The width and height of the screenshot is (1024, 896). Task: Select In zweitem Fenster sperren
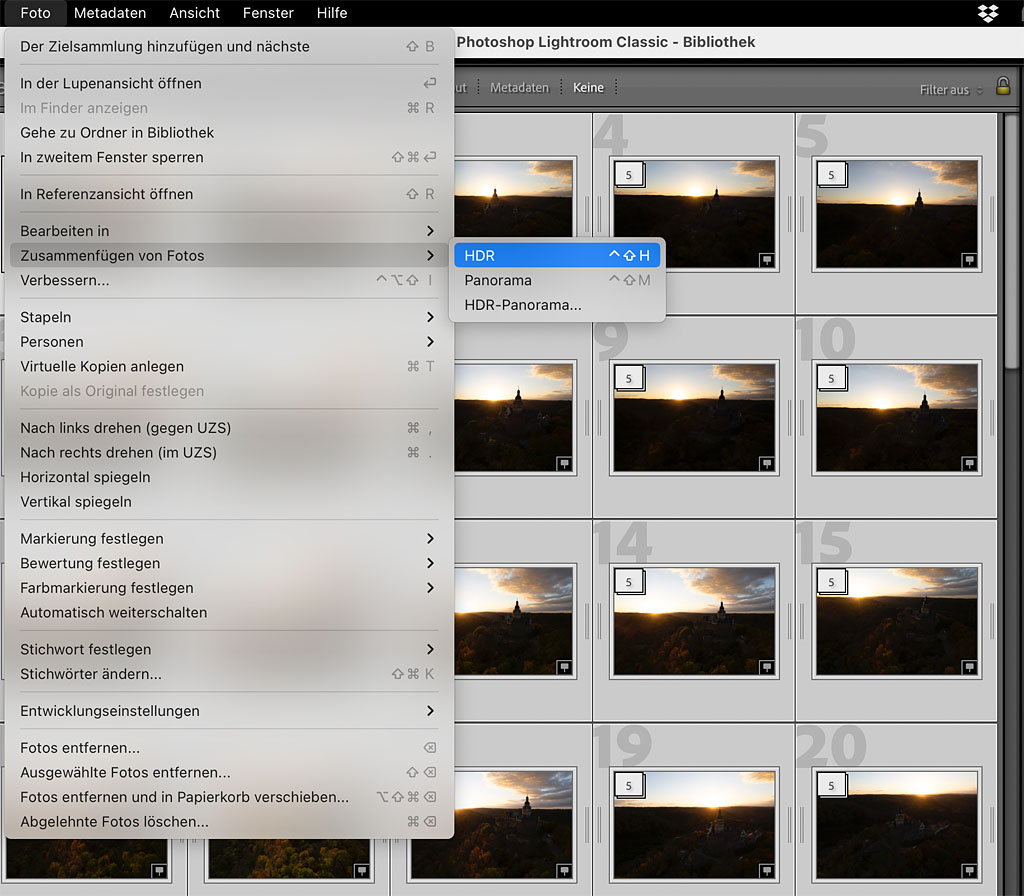tap(229, 157)
